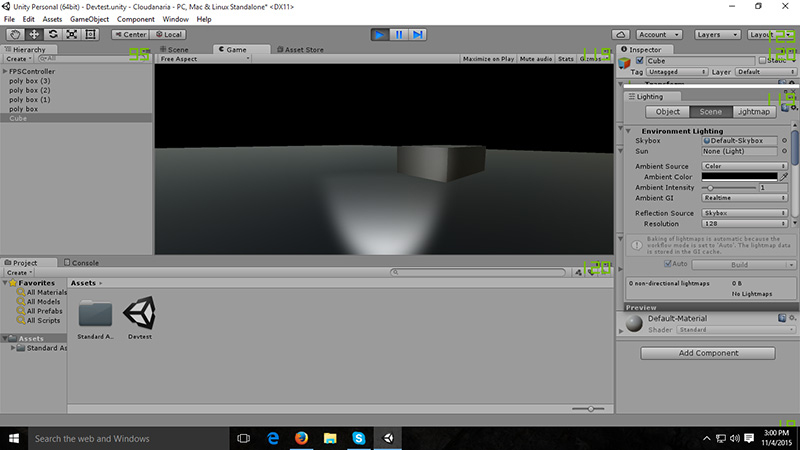
Task: Open the Ambient Source dropdown
Action: pos(743,166)
